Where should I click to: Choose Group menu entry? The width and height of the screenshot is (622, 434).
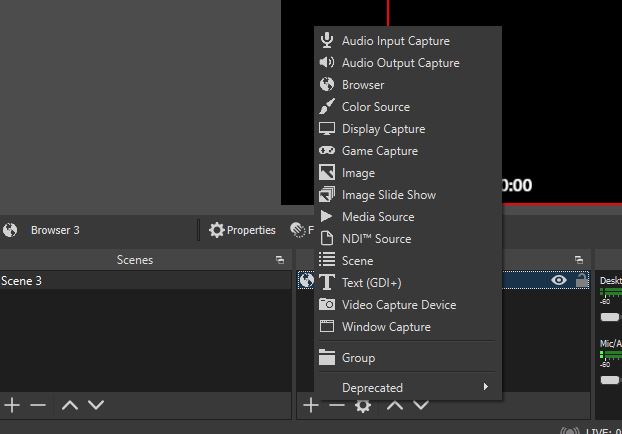pos(408,357)
